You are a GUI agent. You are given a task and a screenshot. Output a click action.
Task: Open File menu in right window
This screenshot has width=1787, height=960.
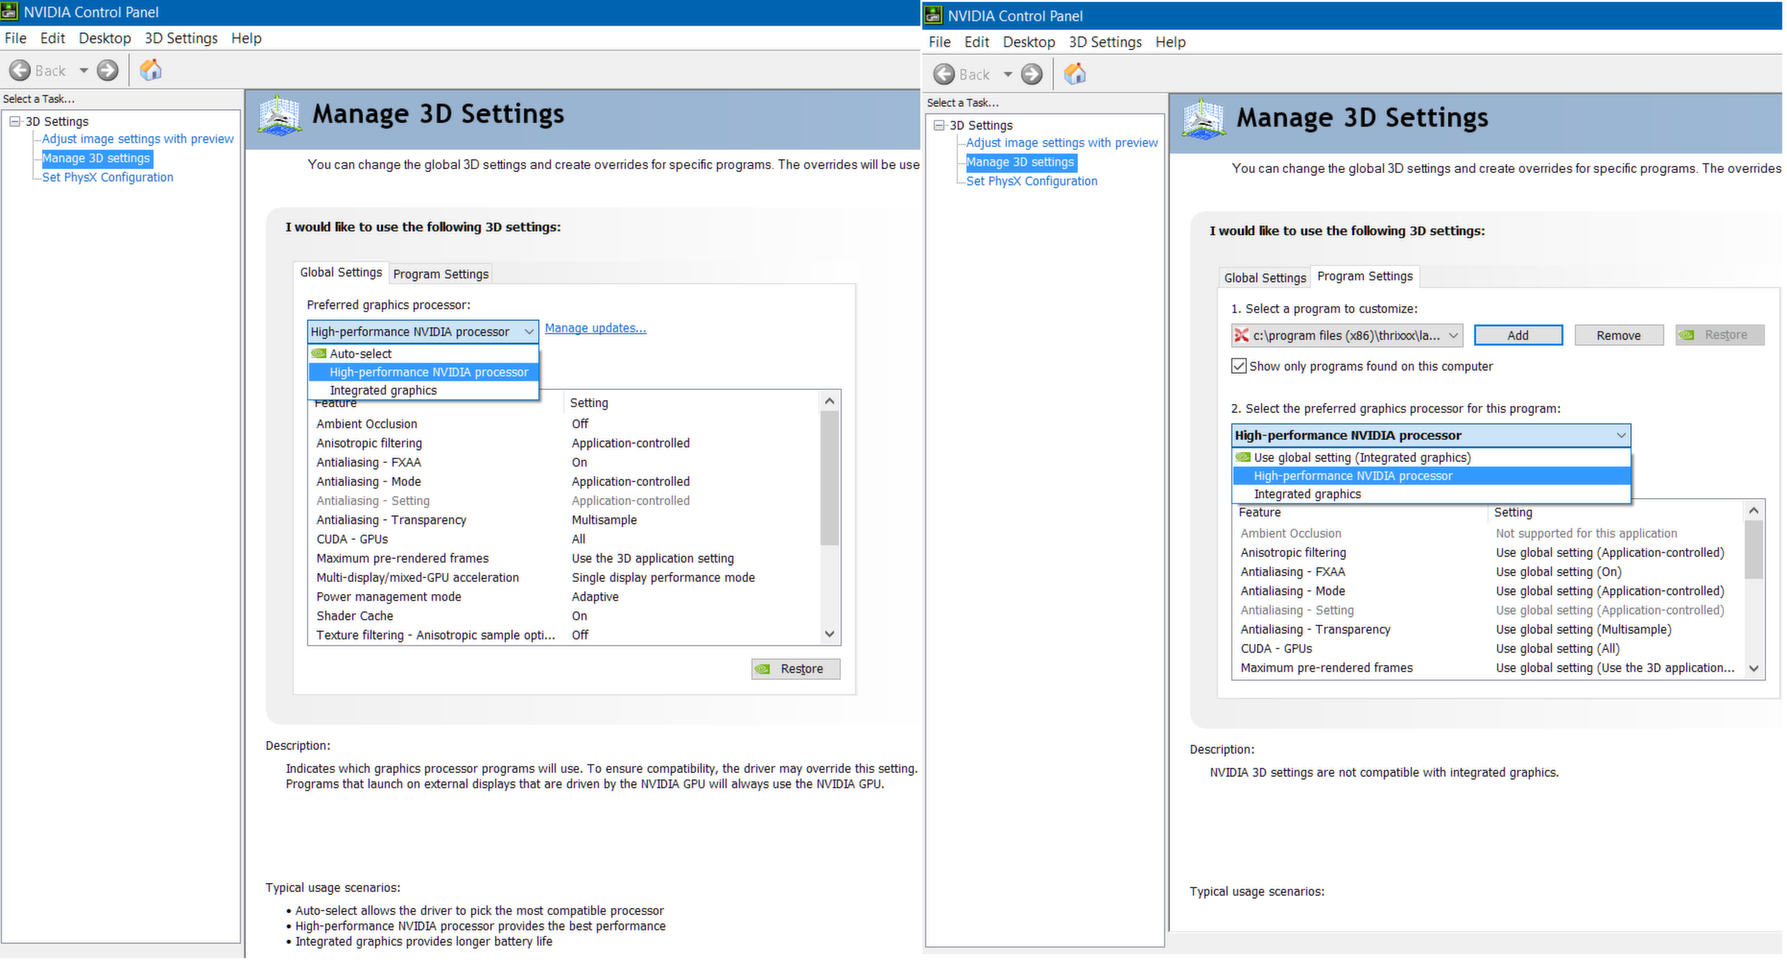940,42
